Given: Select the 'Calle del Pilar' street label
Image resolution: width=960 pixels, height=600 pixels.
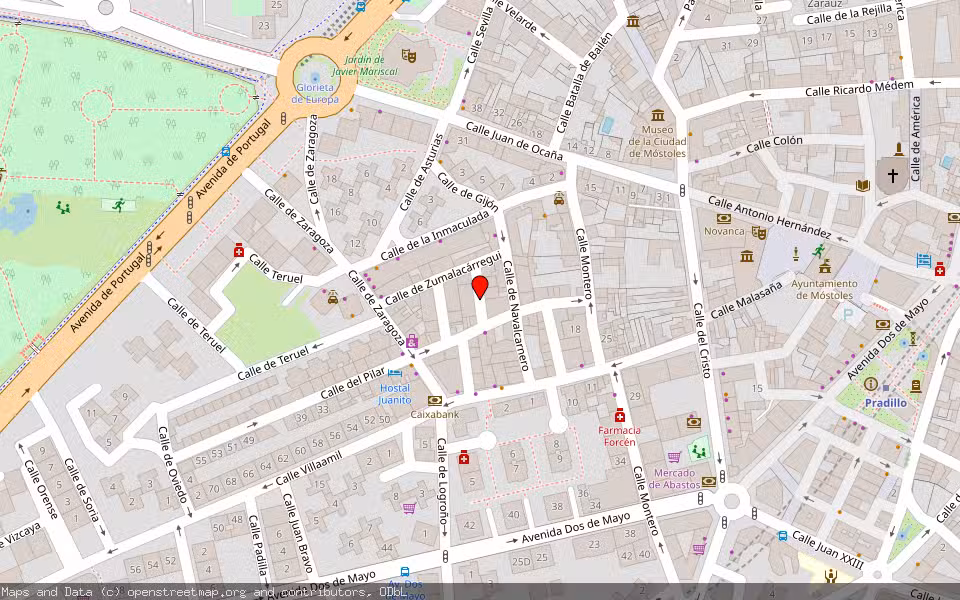Looking at the screenshot, I should pyautogui.click(x=353, y=383).
